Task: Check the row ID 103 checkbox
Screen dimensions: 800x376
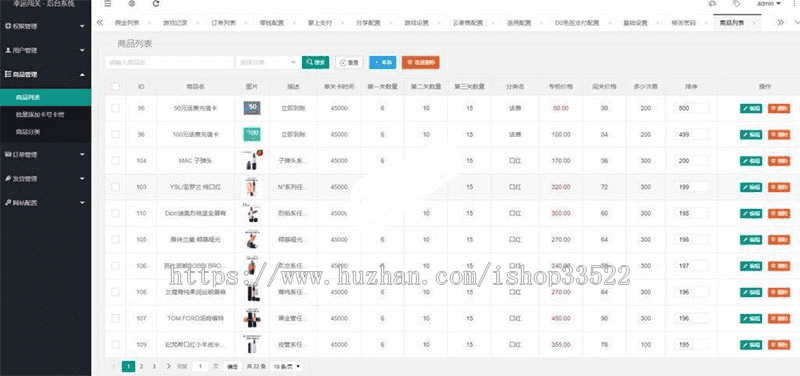Action: [116, 187]
